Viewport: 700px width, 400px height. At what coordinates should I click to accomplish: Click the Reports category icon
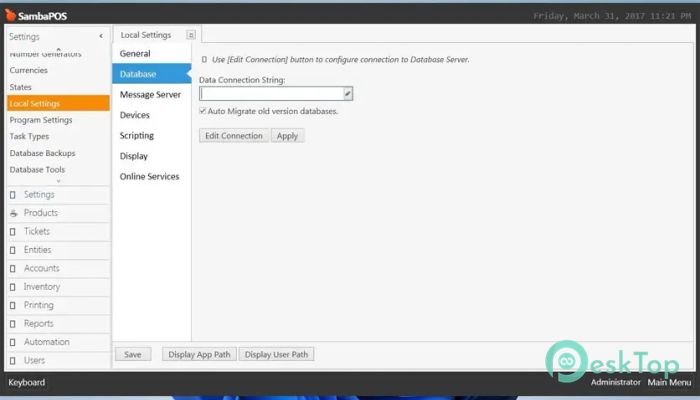point(13,324)
